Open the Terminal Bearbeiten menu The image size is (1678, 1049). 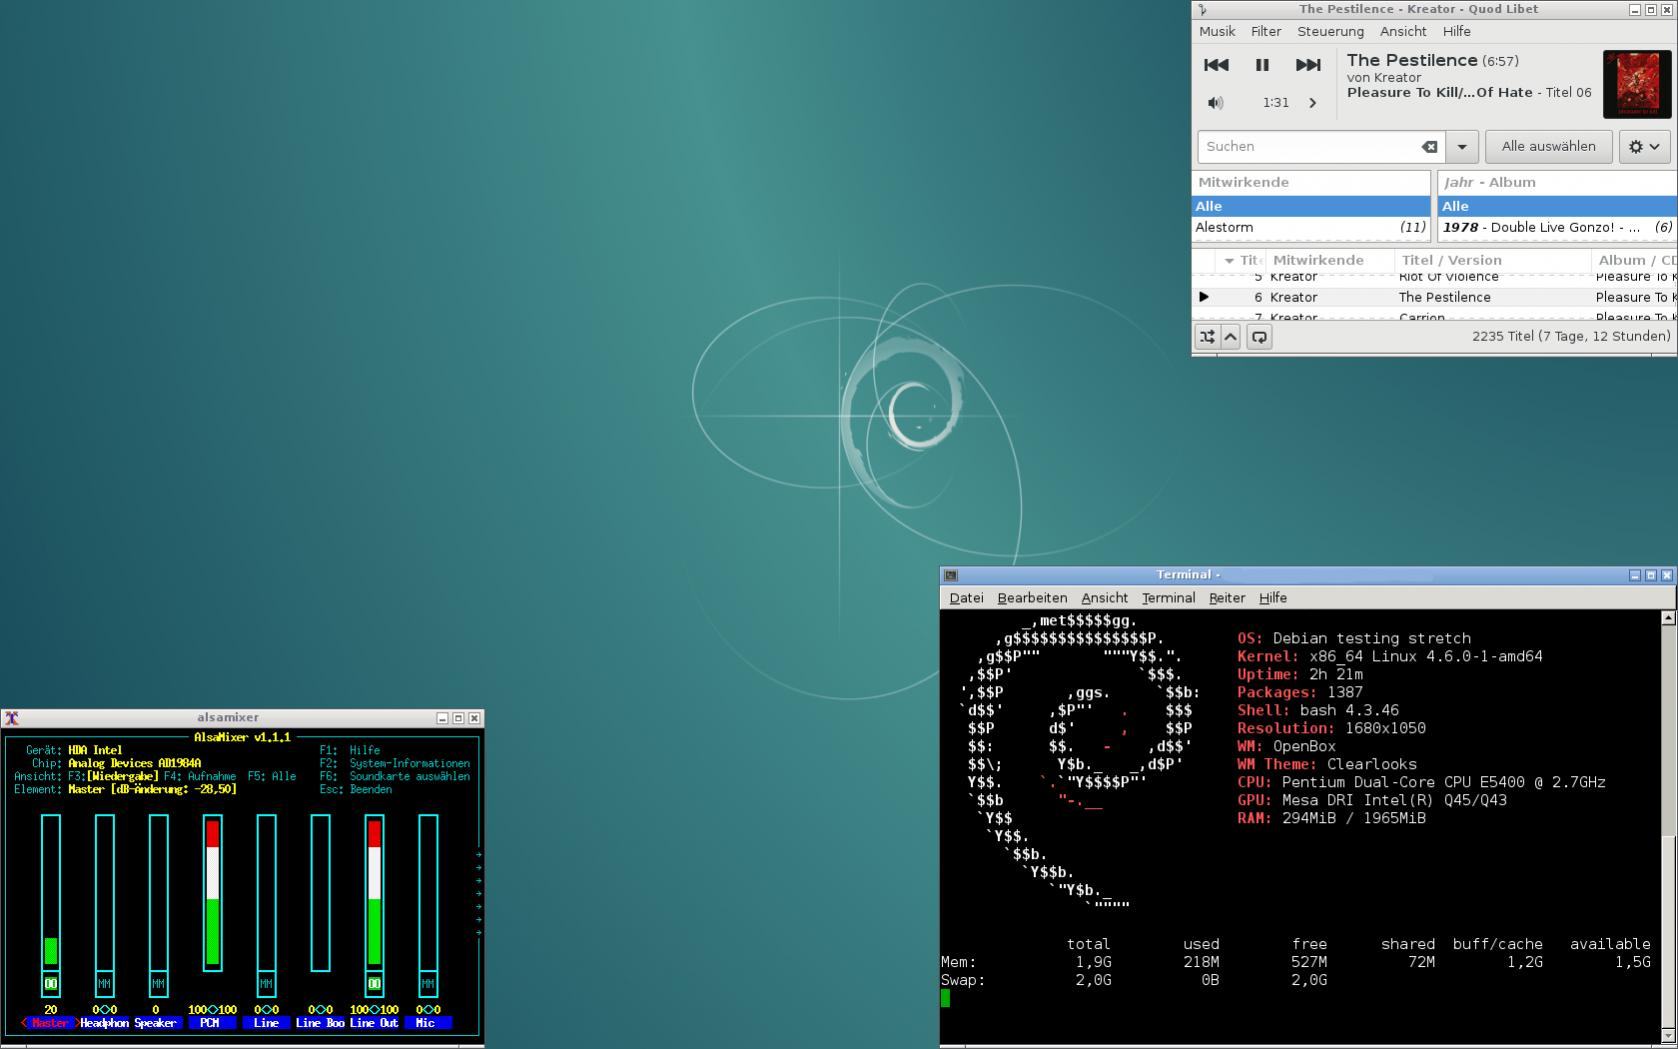(x=1032, y=598)
